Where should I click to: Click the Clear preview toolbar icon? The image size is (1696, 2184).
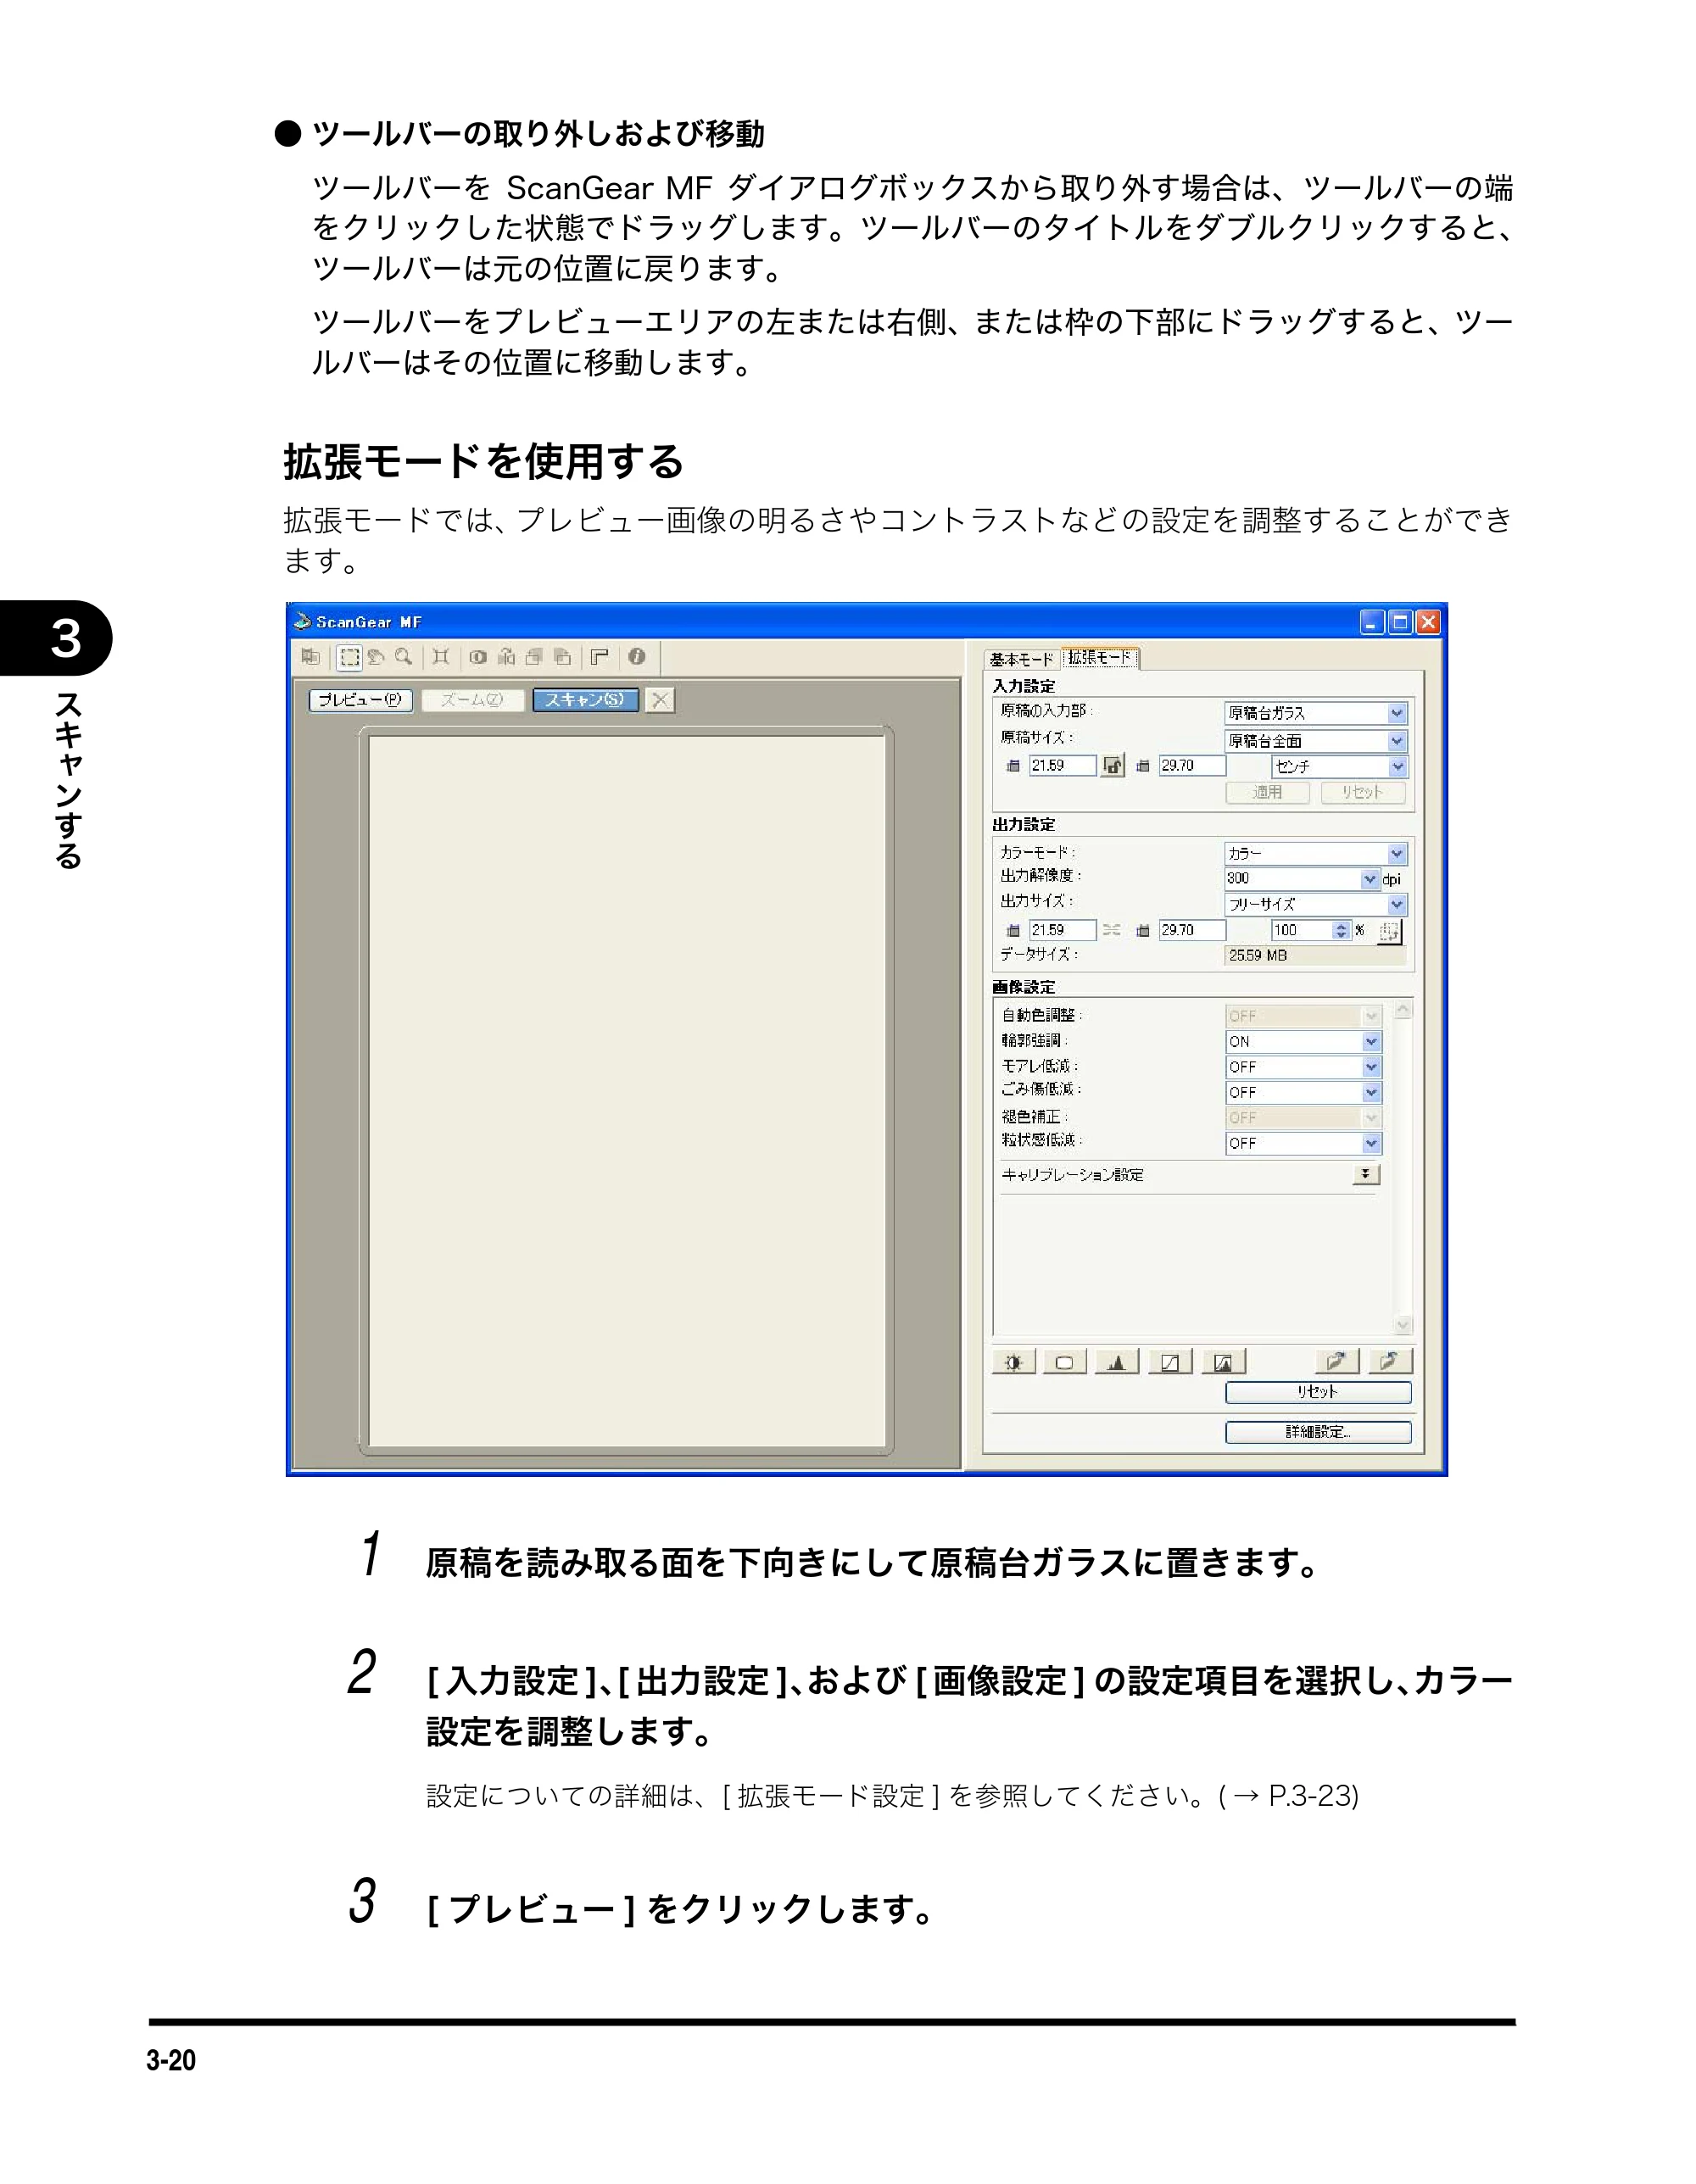tap(311, 658)
